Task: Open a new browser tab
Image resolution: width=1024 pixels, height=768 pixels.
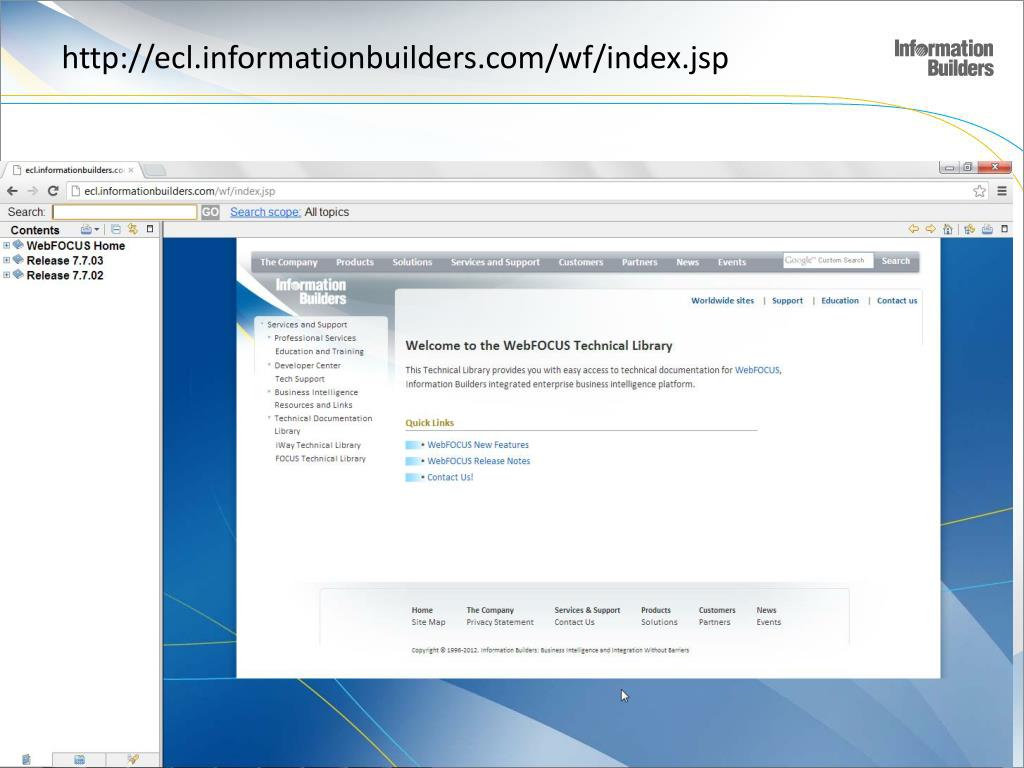Action: (x=154, y=170)
